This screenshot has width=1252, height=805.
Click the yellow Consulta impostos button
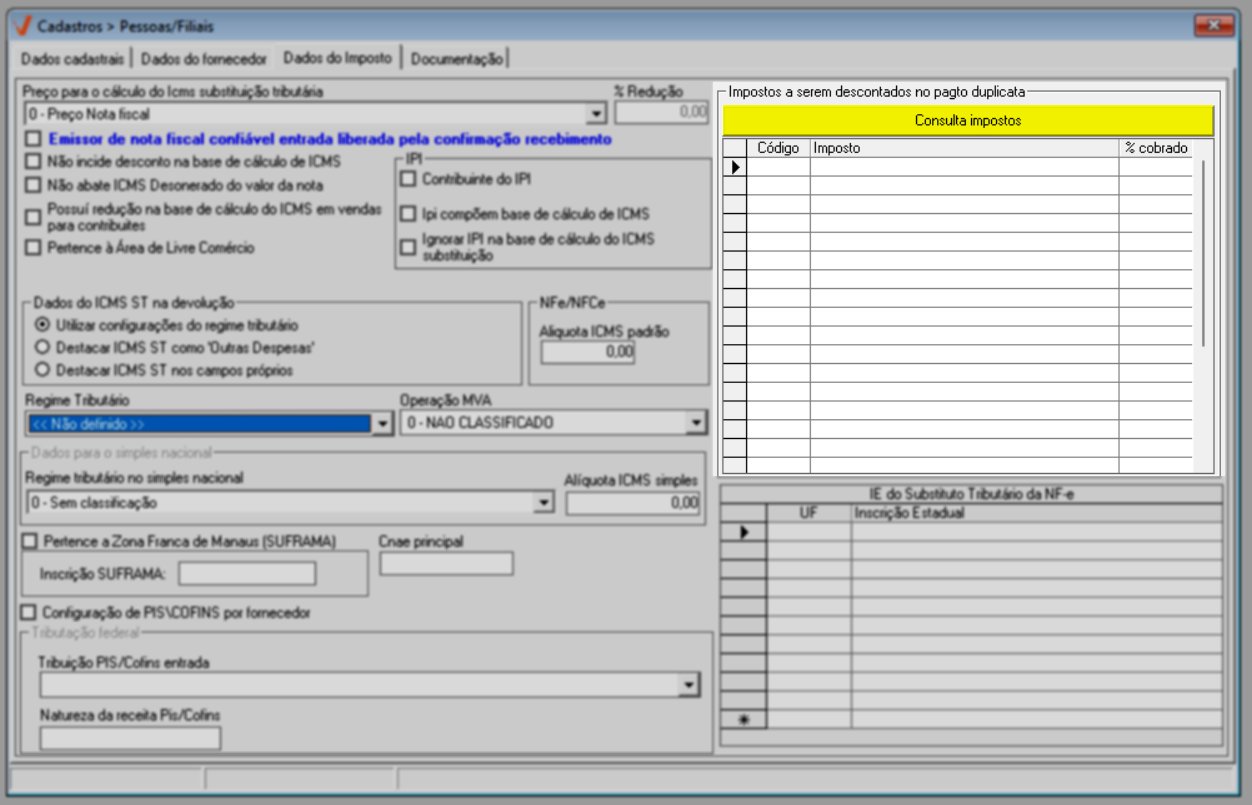[x=967, y=121]
